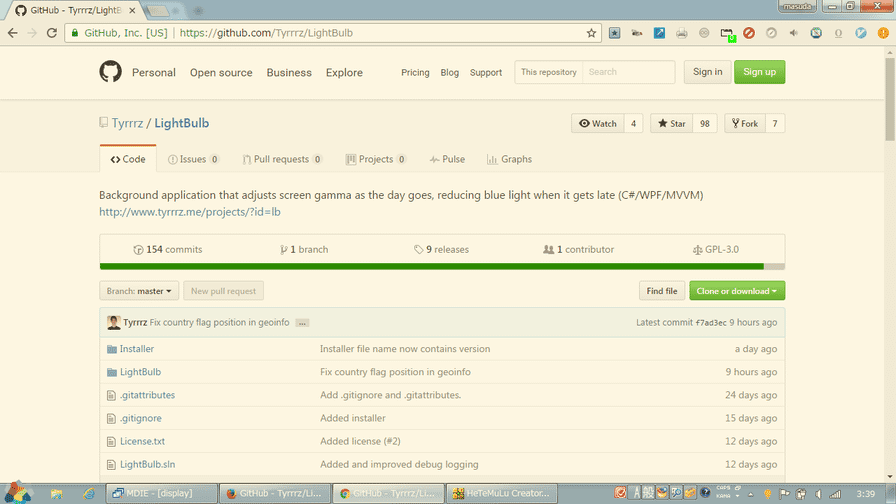This screenshot has height=504, width=896.
Task: Click the taskbar volume speaker icon
Action: tap(819, 494)
